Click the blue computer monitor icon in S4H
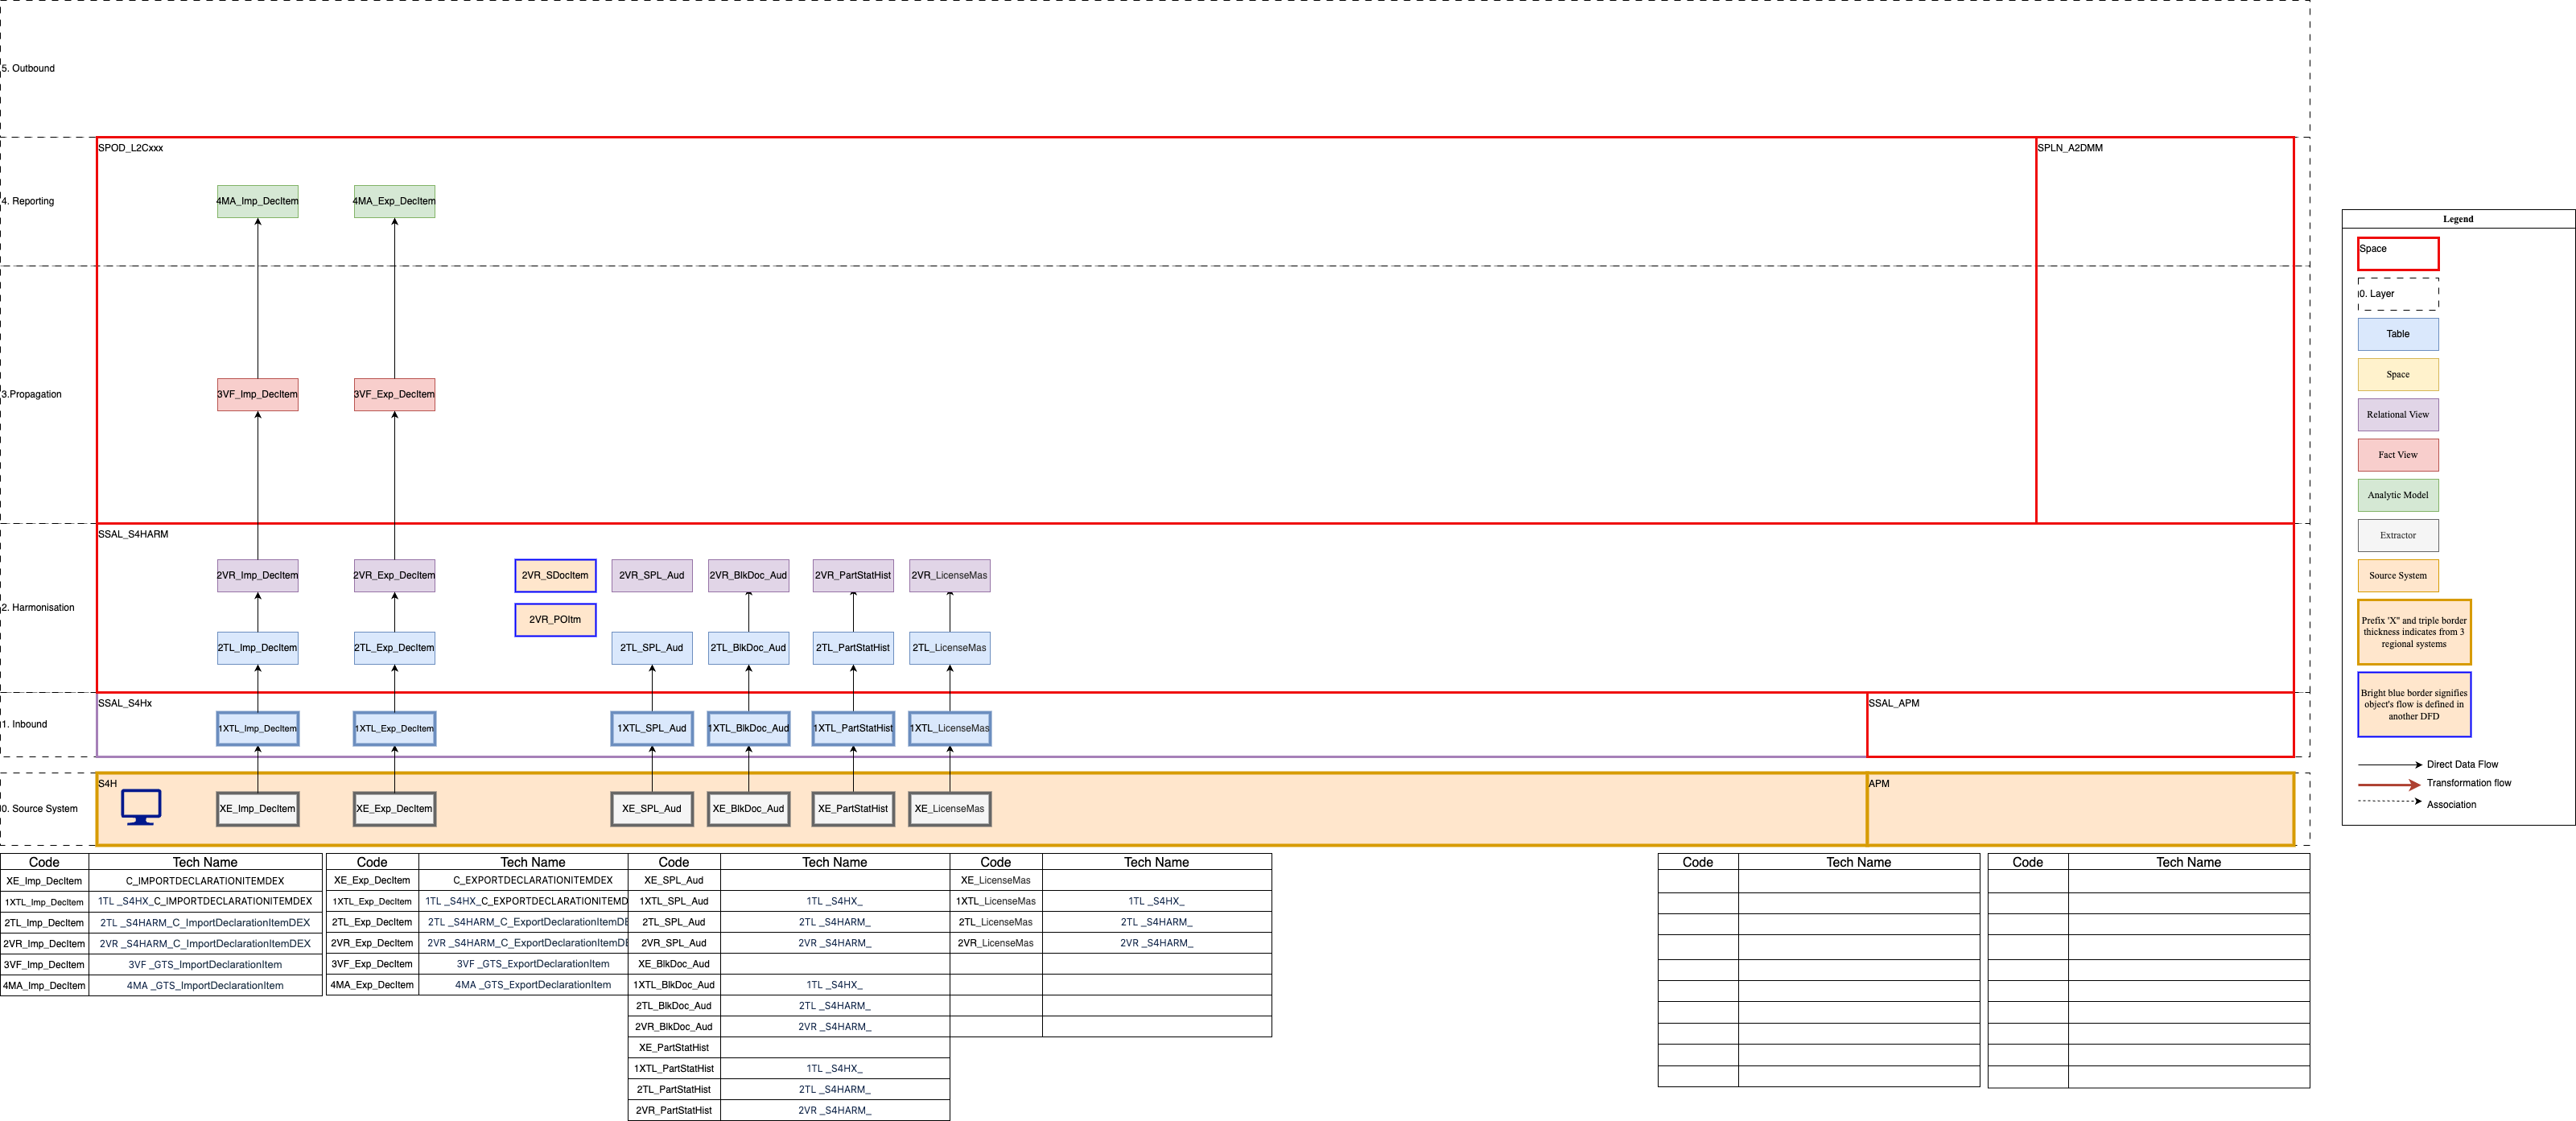The width and height of the screenshot is (2576, 1121). coord(141,806)
